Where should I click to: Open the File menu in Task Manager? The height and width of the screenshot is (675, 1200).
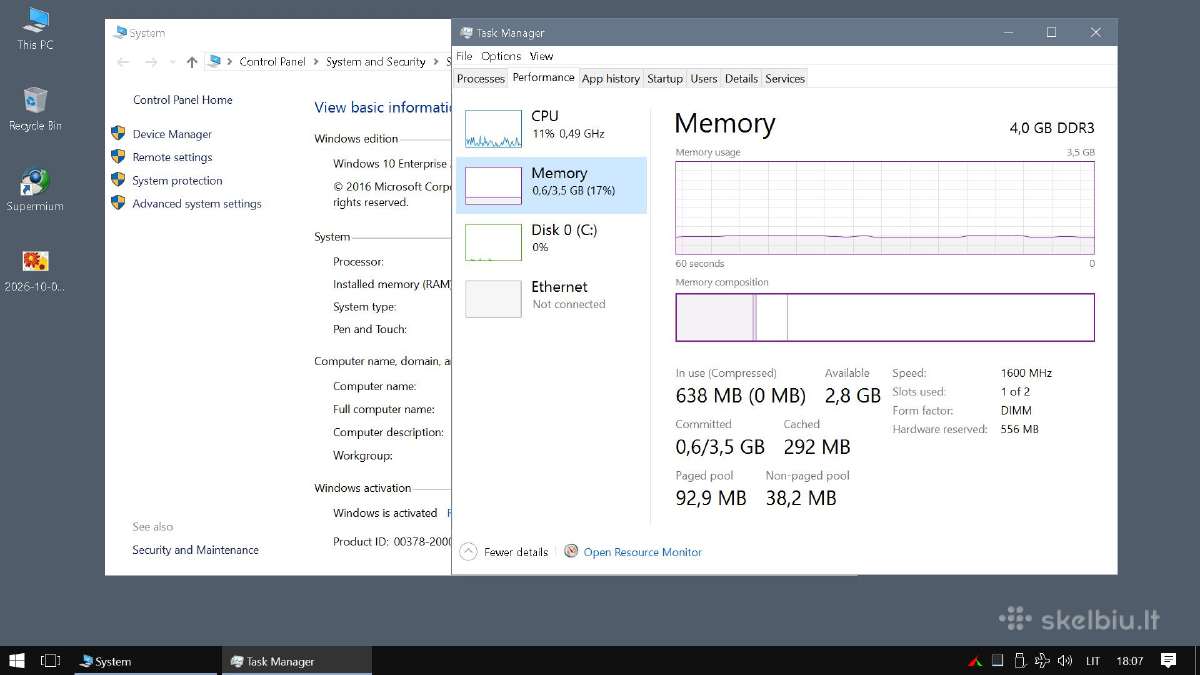coord(464,56)
